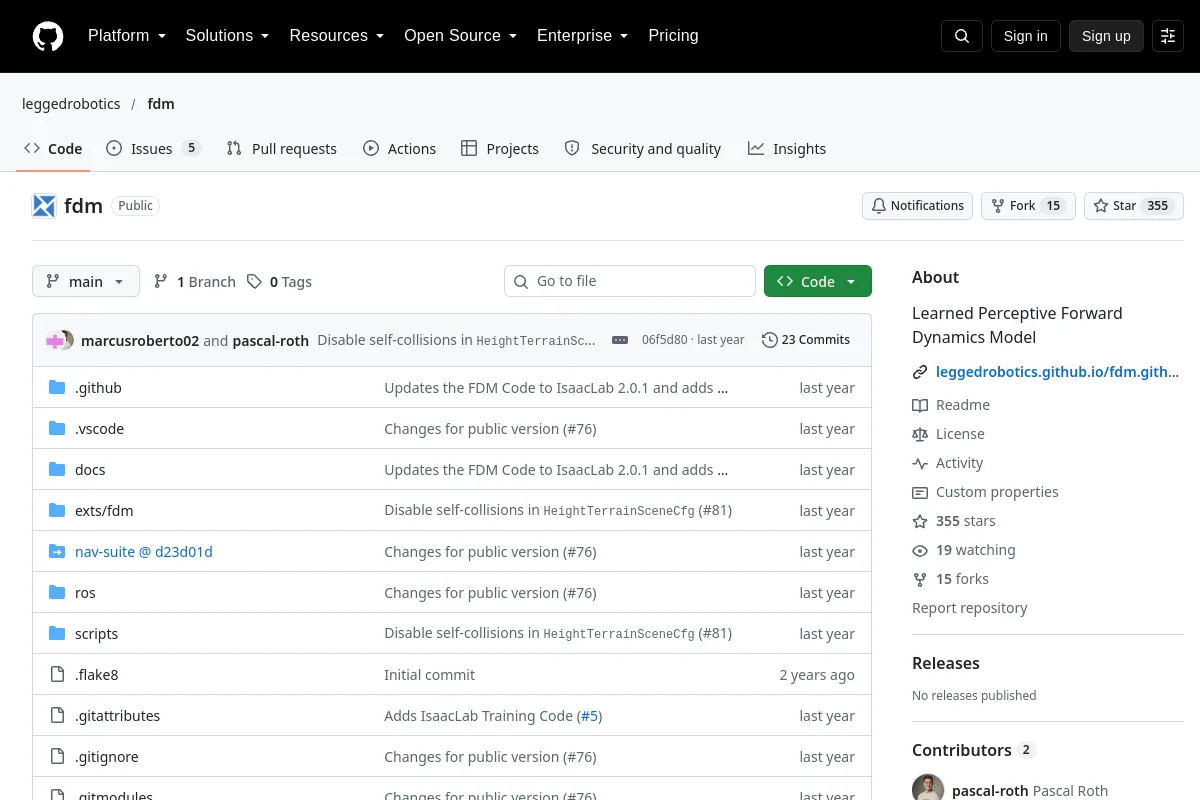1200x800 pixels.
Task: Click the branch icon beside 1 Branch
Action: click(161, 282)
